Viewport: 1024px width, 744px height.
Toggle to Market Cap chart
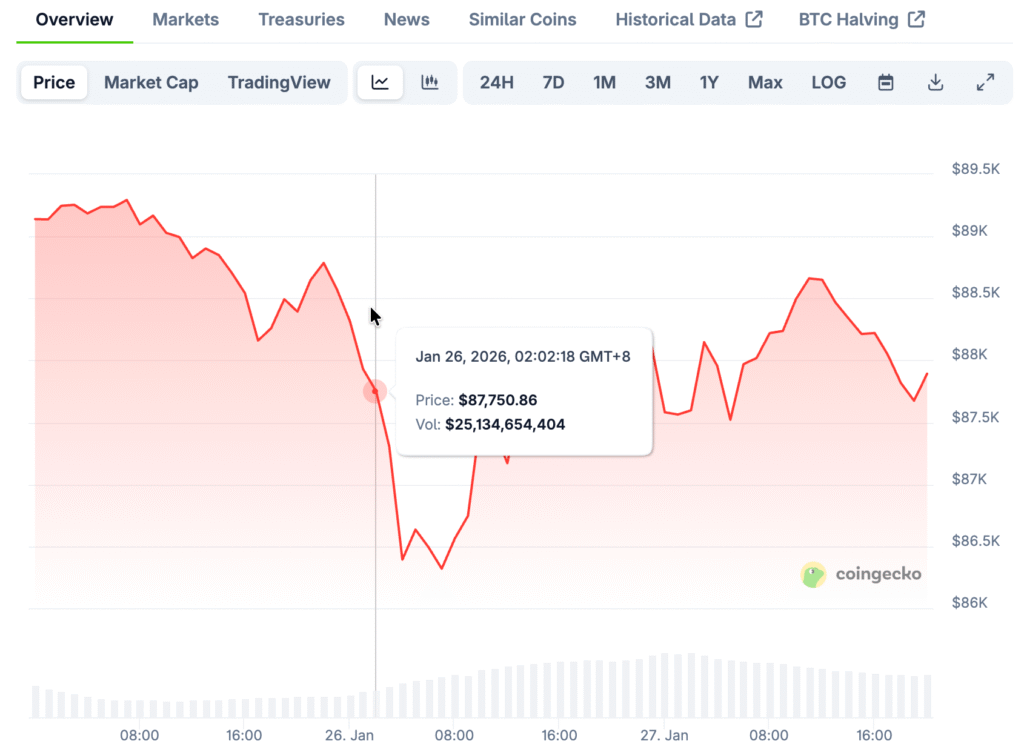(x=151, y=83)
